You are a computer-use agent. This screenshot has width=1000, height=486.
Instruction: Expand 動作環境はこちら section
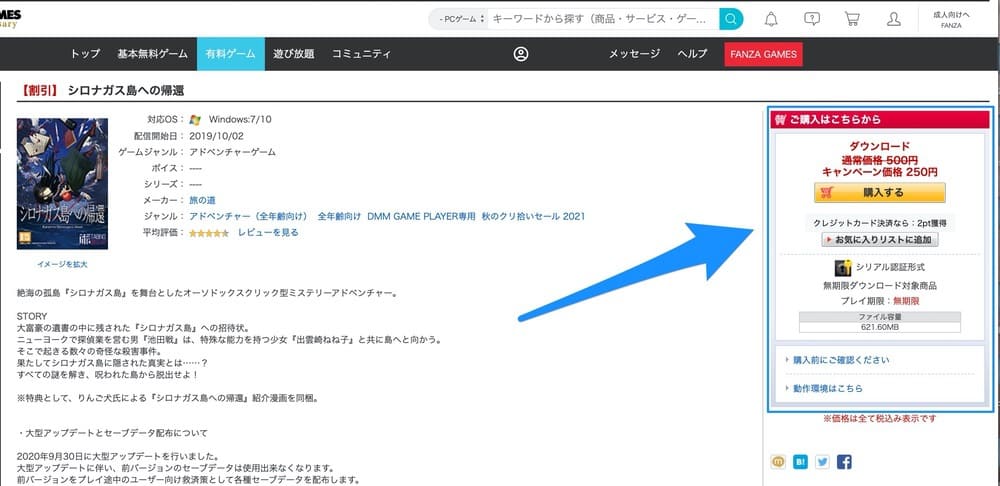pyautogui.click(x=828, y=388)
